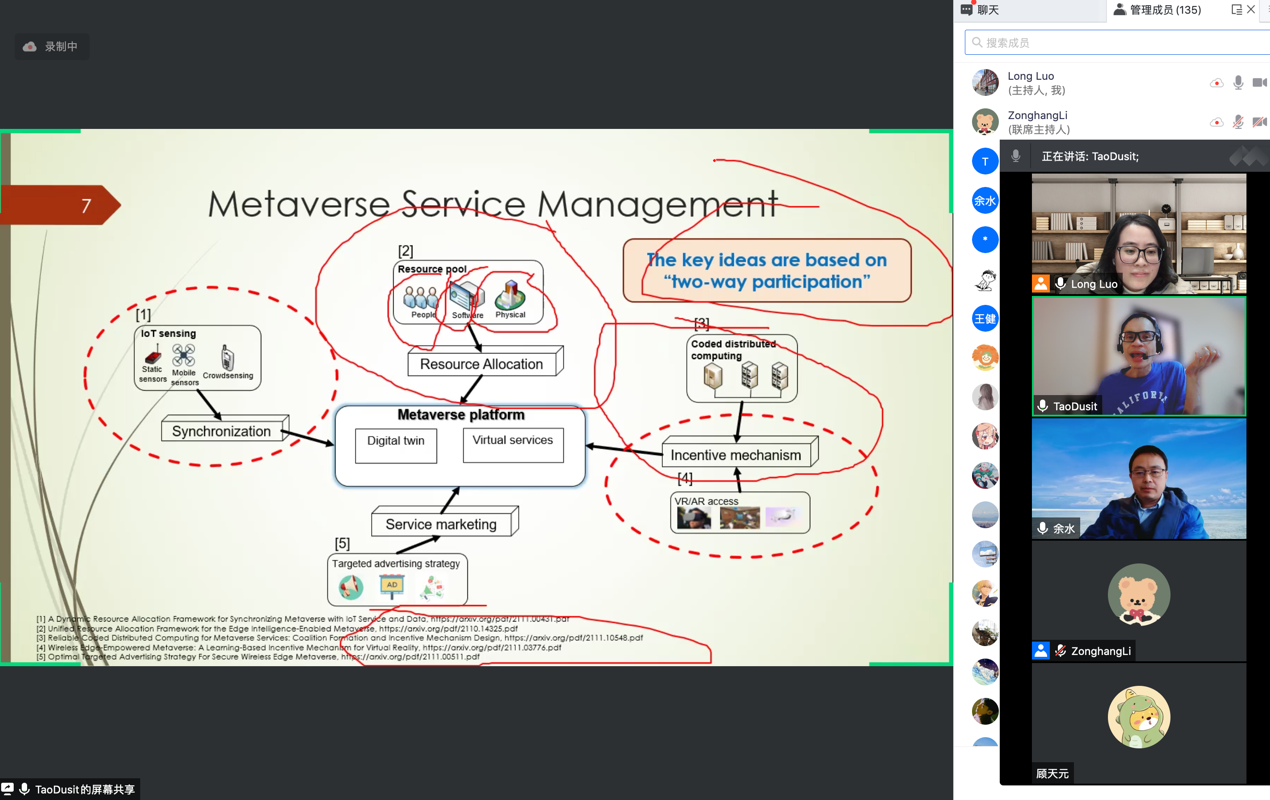Image resolution: width=1270 pixels, height=800 pixels.
Task: Click the blue T avatar in member list
Action: point(985,161)
